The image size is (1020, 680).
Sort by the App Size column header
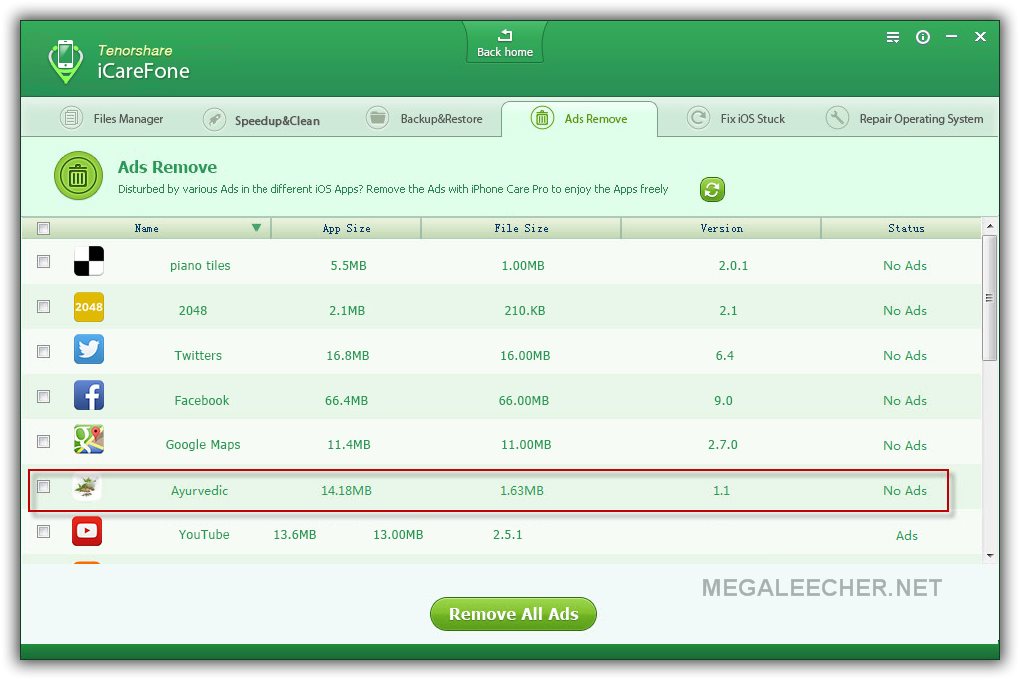[346, 228]
